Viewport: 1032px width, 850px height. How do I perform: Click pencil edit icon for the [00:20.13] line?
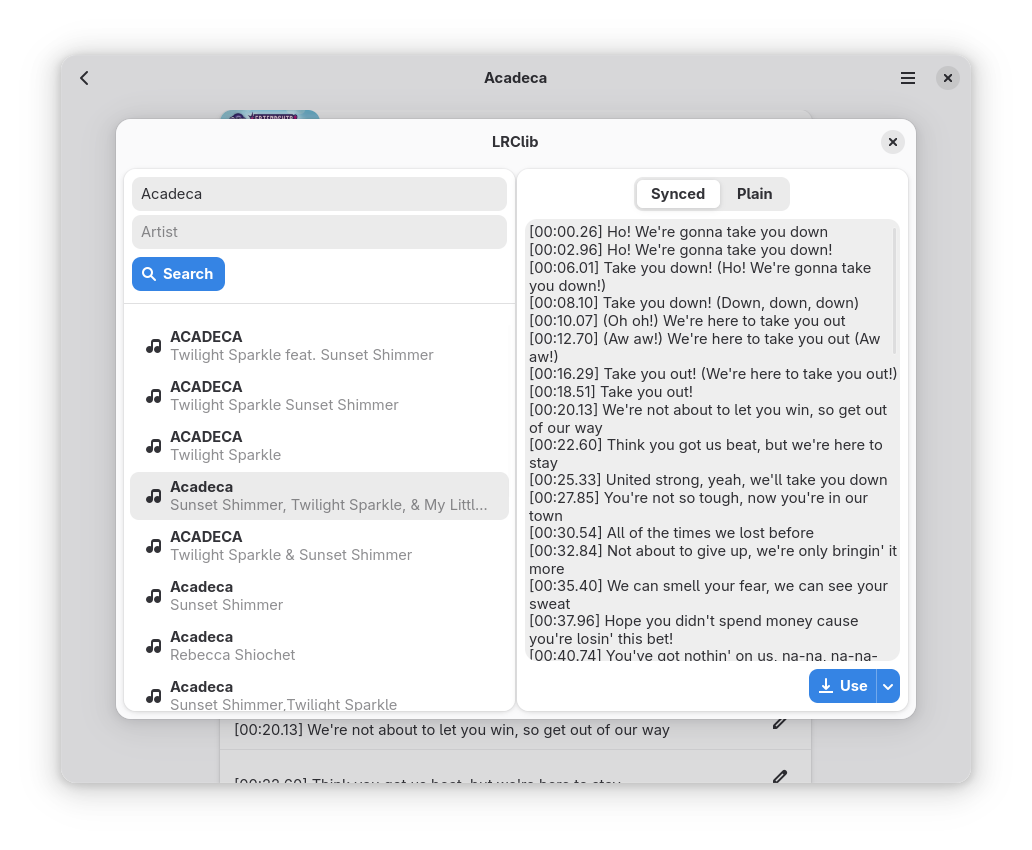779,723
